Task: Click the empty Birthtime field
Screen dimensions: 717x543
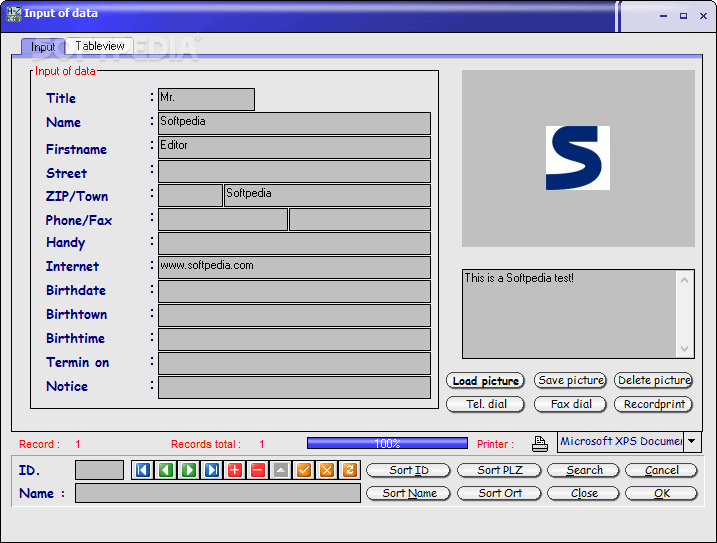Action: point(294,339)
